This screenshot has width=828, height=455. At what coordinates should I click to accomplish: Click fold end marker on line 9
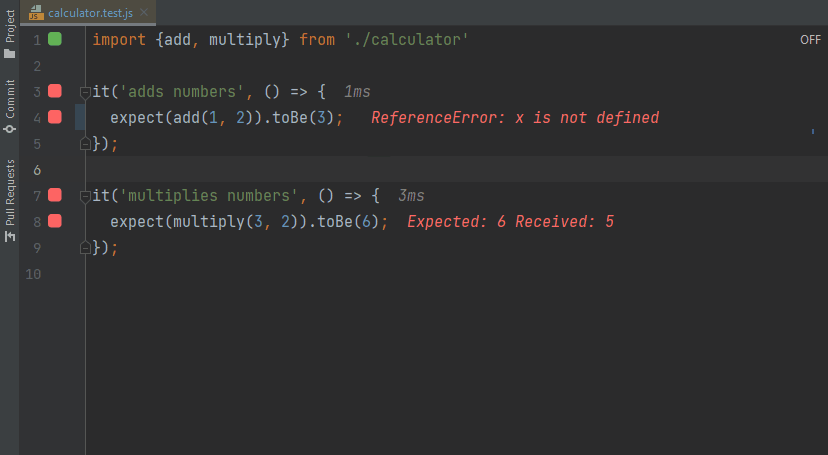point(85,247)
